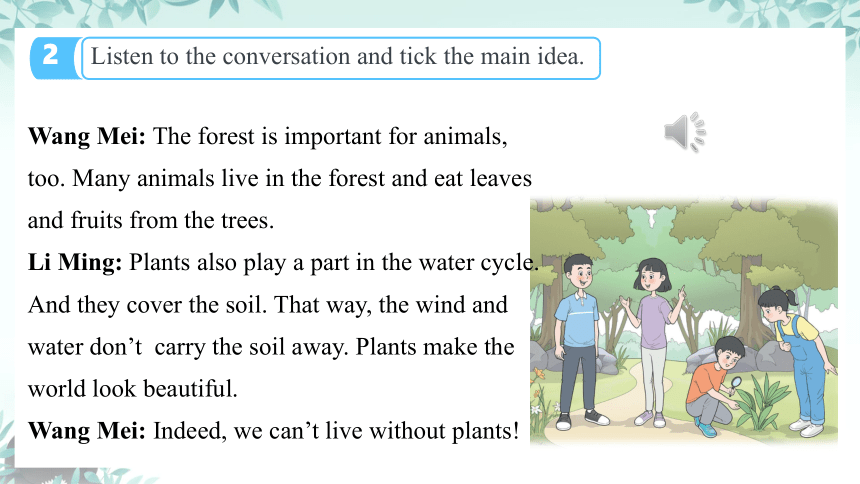
Task: Select the first bold 'Wang Mei:' label
Action: tap(87, 136)
